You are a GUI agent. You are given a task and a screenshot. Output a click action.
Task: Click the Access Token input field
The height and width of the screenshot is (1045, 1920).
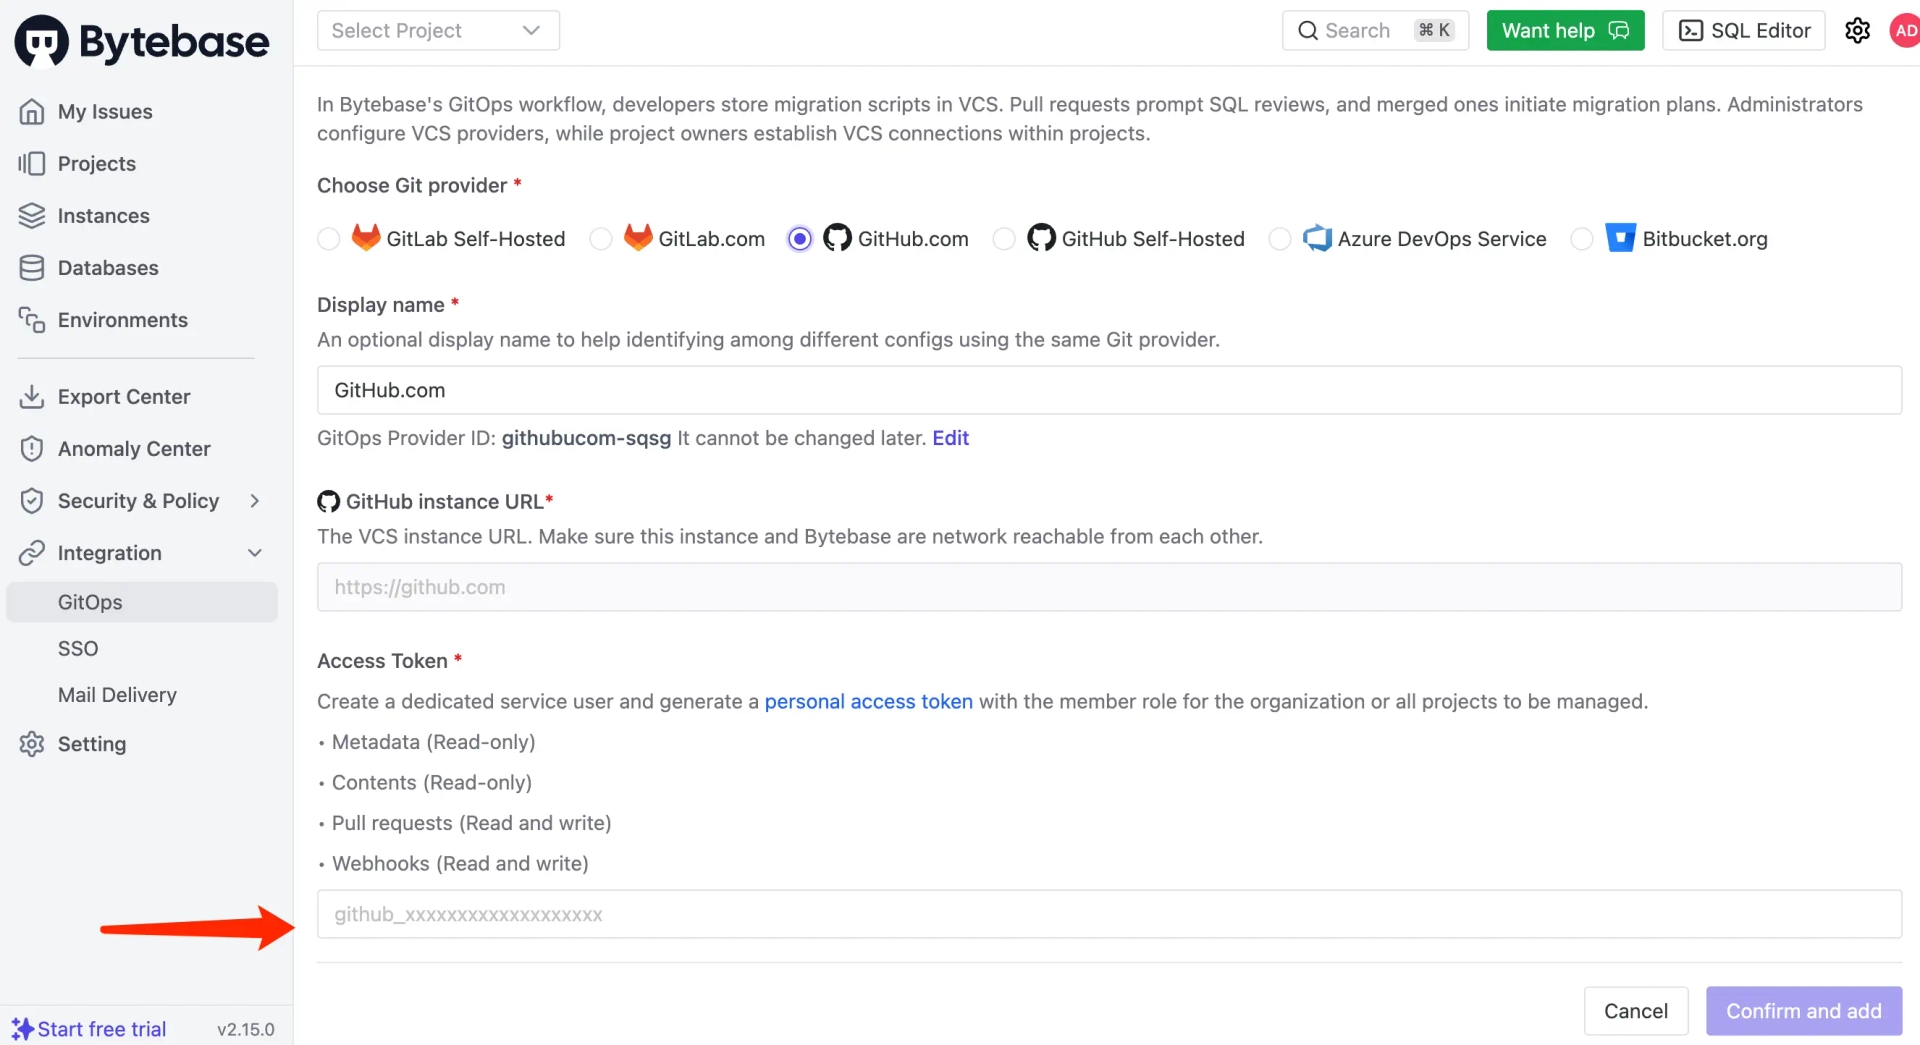(x=1109, y=914)
